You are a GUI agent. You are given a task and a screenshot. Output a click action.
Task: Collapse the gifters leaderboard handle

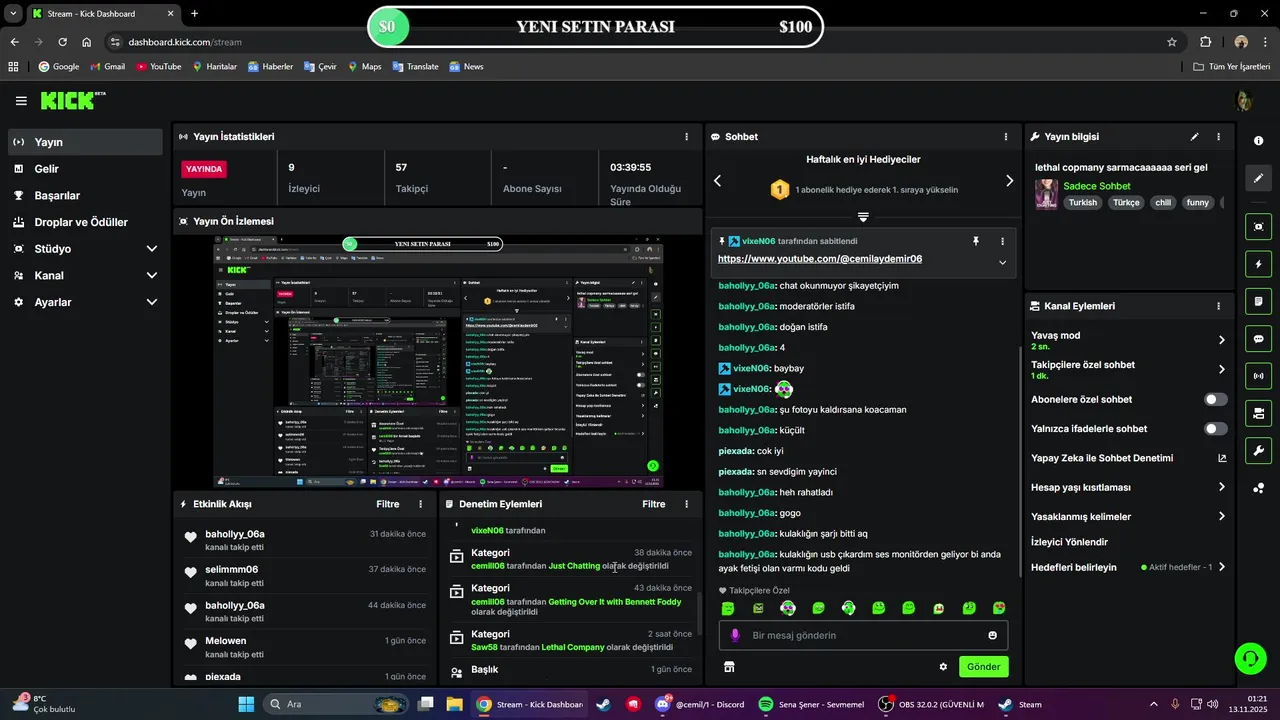863,216
